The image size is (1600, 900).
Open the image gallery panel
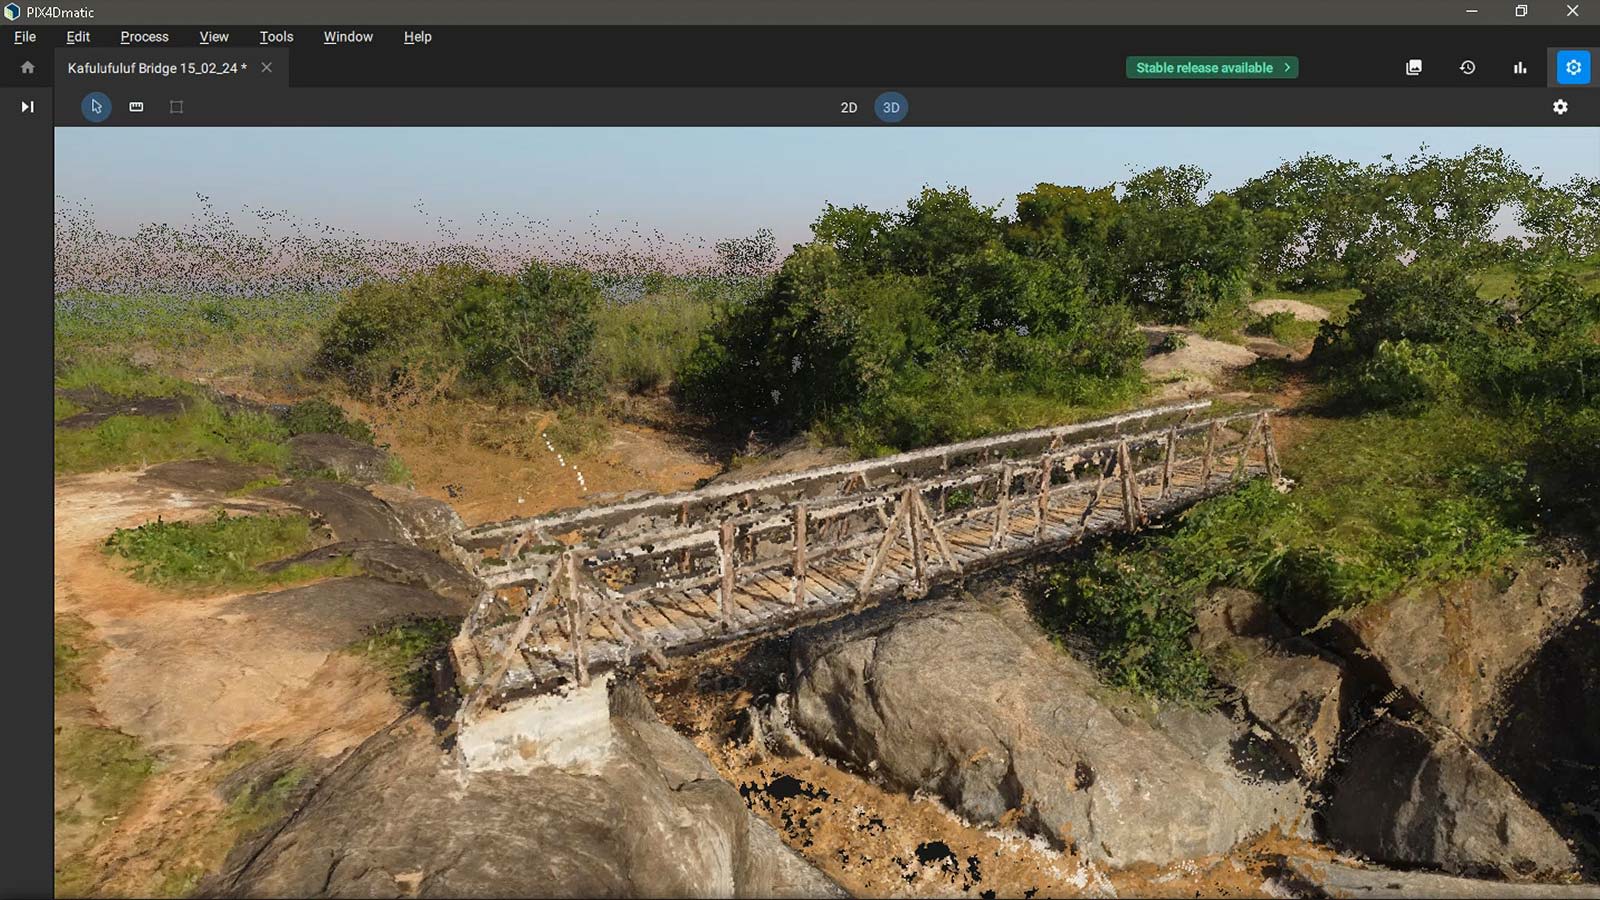coord(1413,67)
